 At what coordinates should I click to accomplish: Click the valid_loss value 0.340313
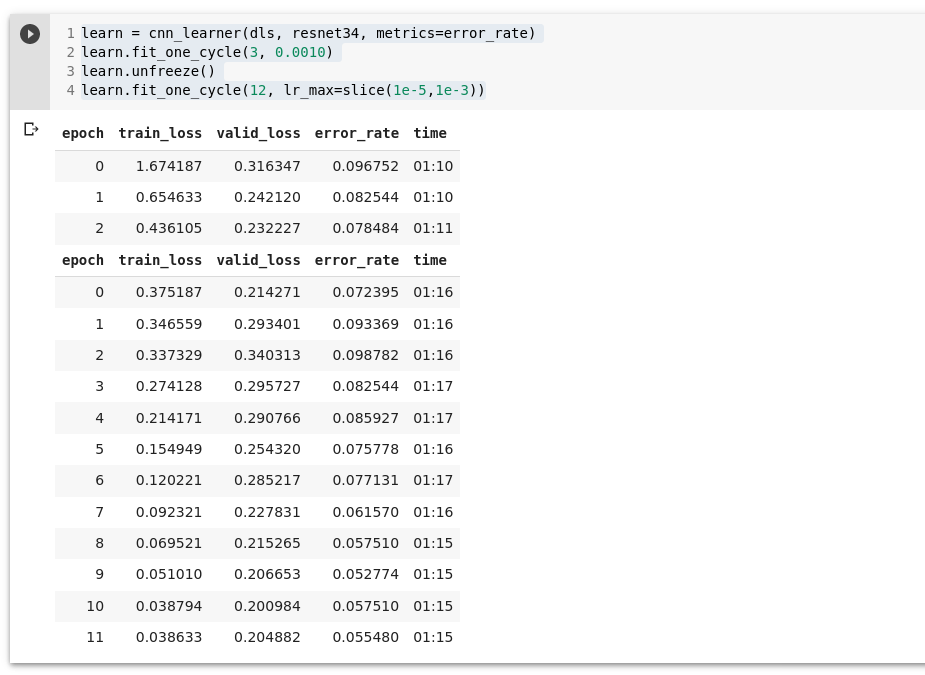267,355
